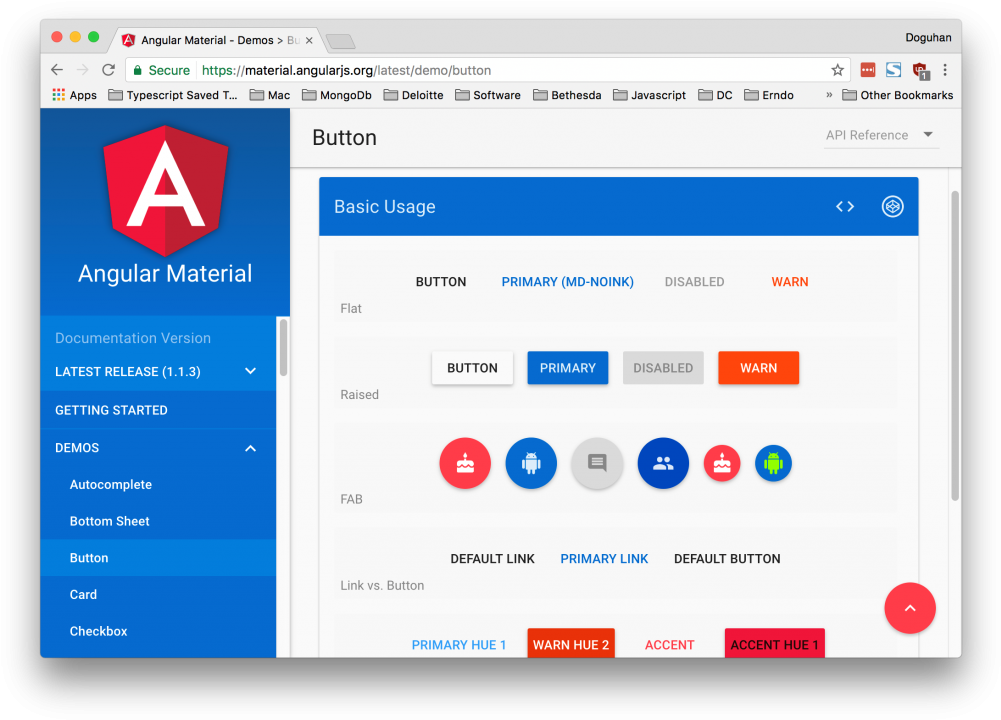Open the Deloitte bookmark folder

pyautogui.click(x=413, y=95)
